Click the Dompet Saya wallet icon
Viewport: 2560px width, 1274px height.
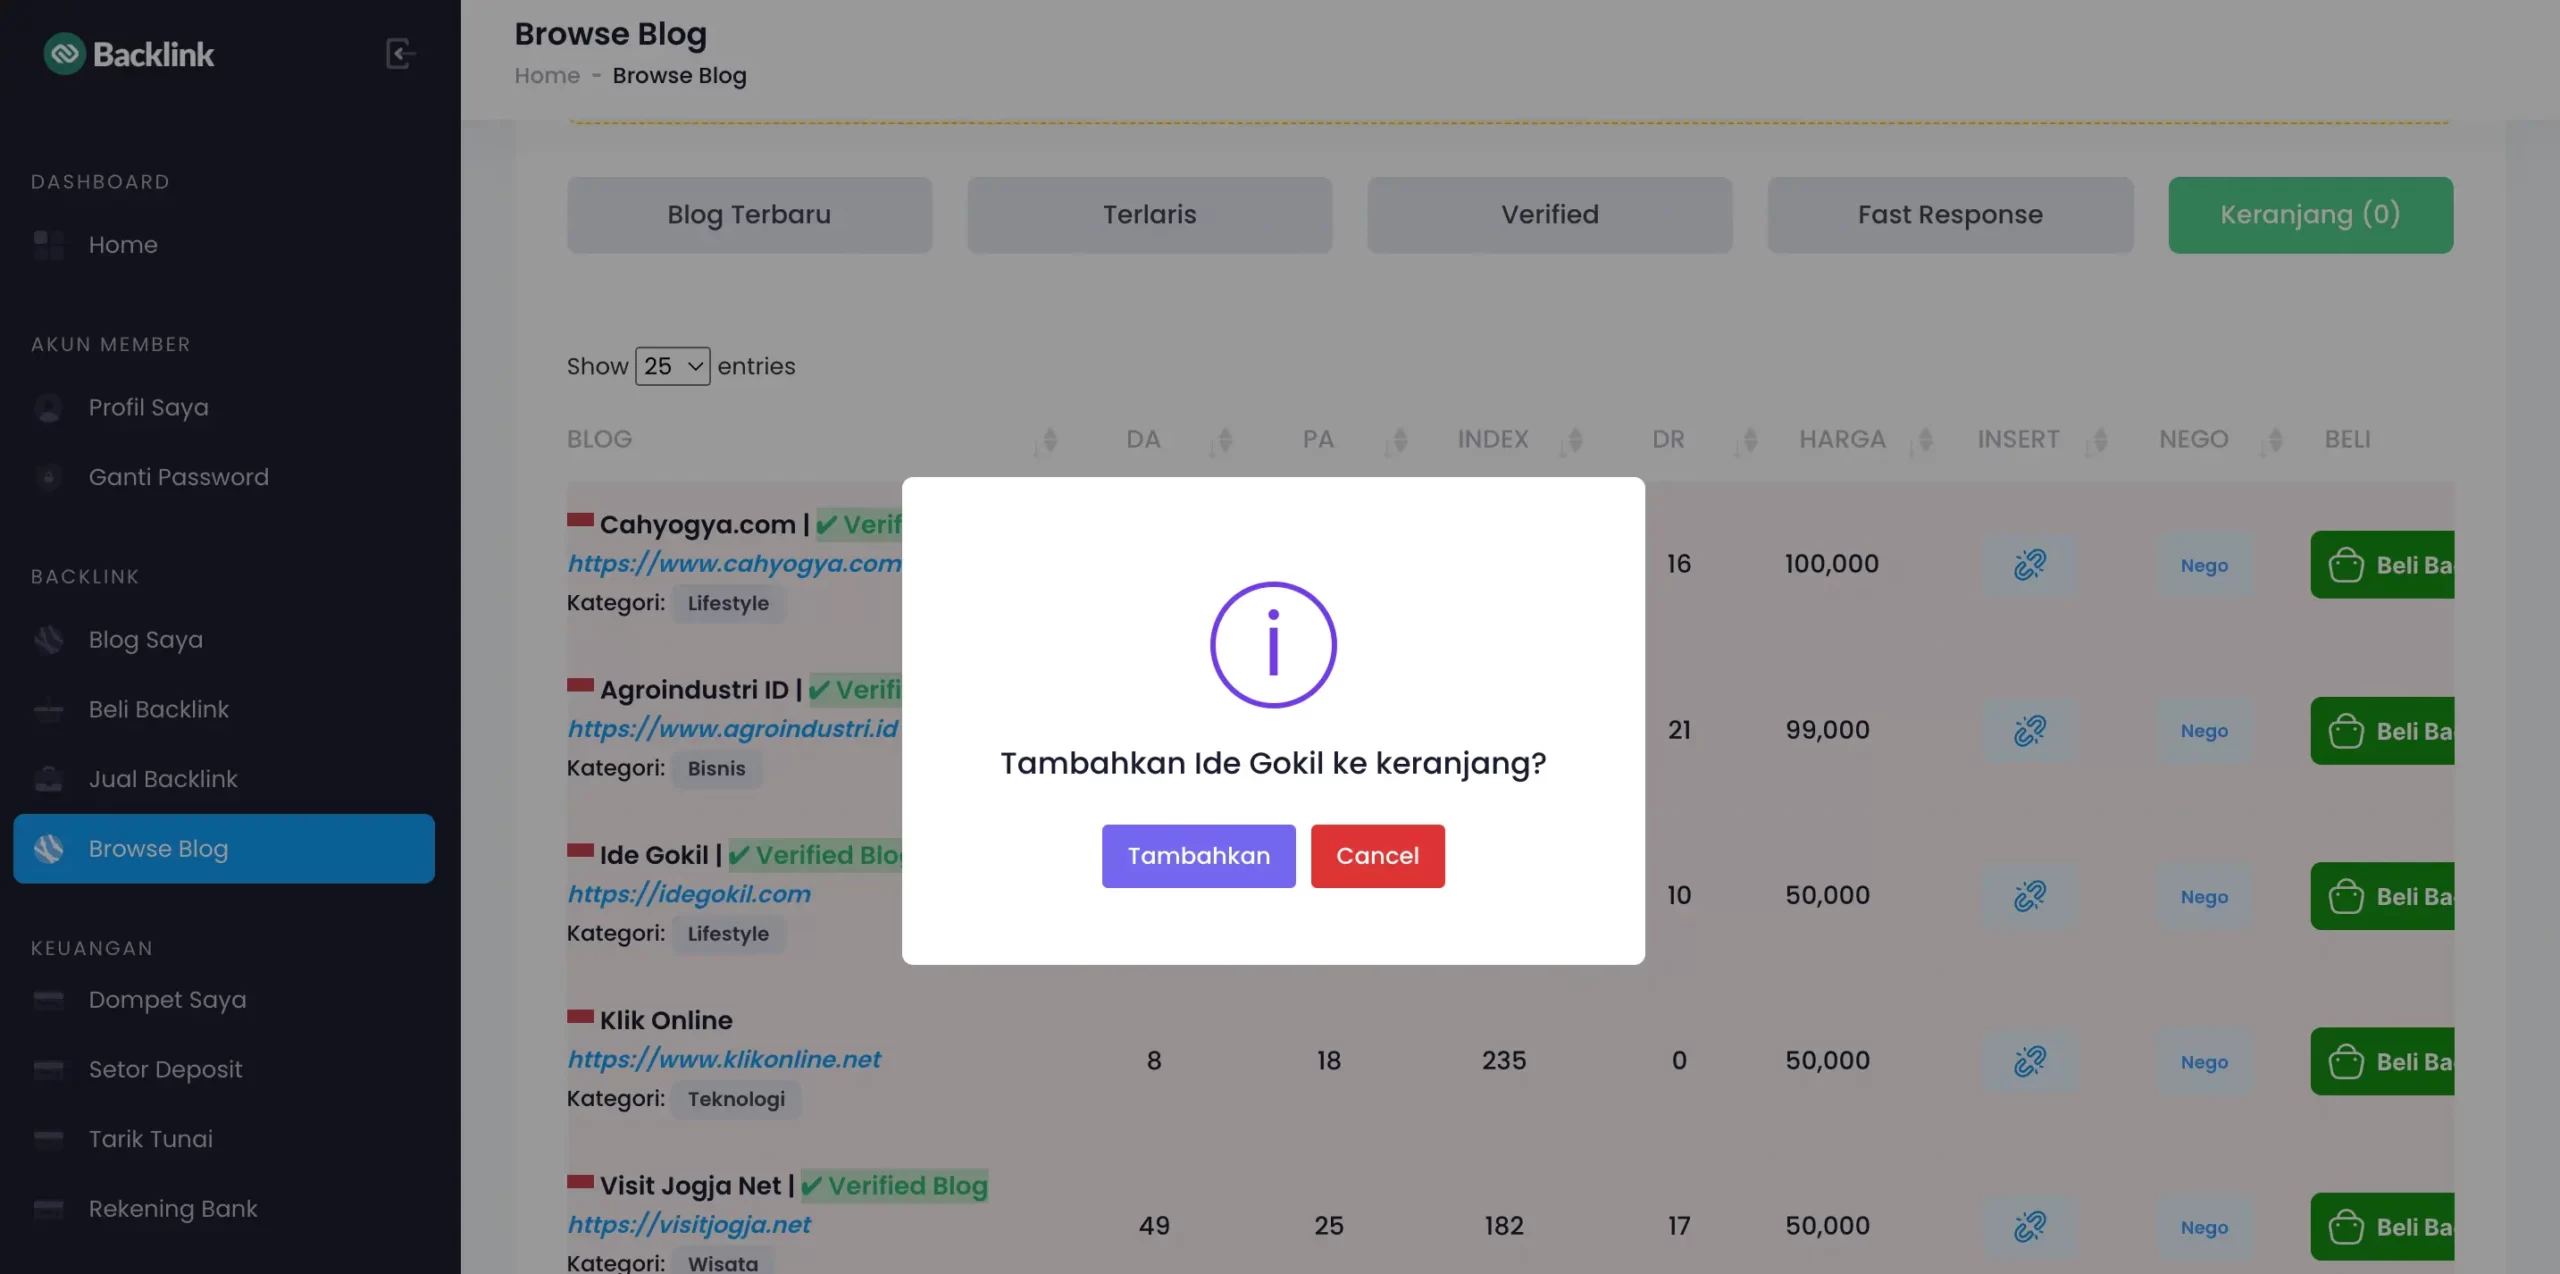[49, 999]
